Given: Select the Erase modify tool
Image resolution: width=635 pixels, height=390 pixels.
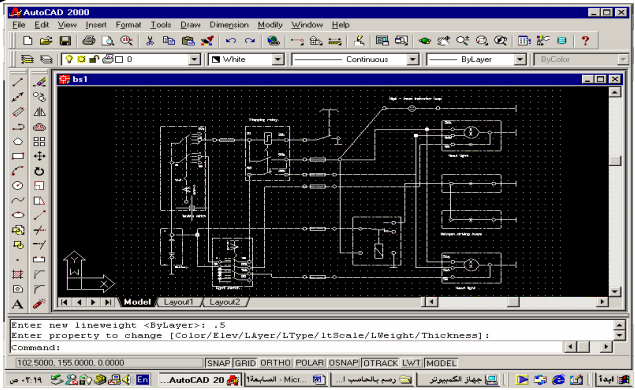Looking at the screenshot, I should coord(39,82).
